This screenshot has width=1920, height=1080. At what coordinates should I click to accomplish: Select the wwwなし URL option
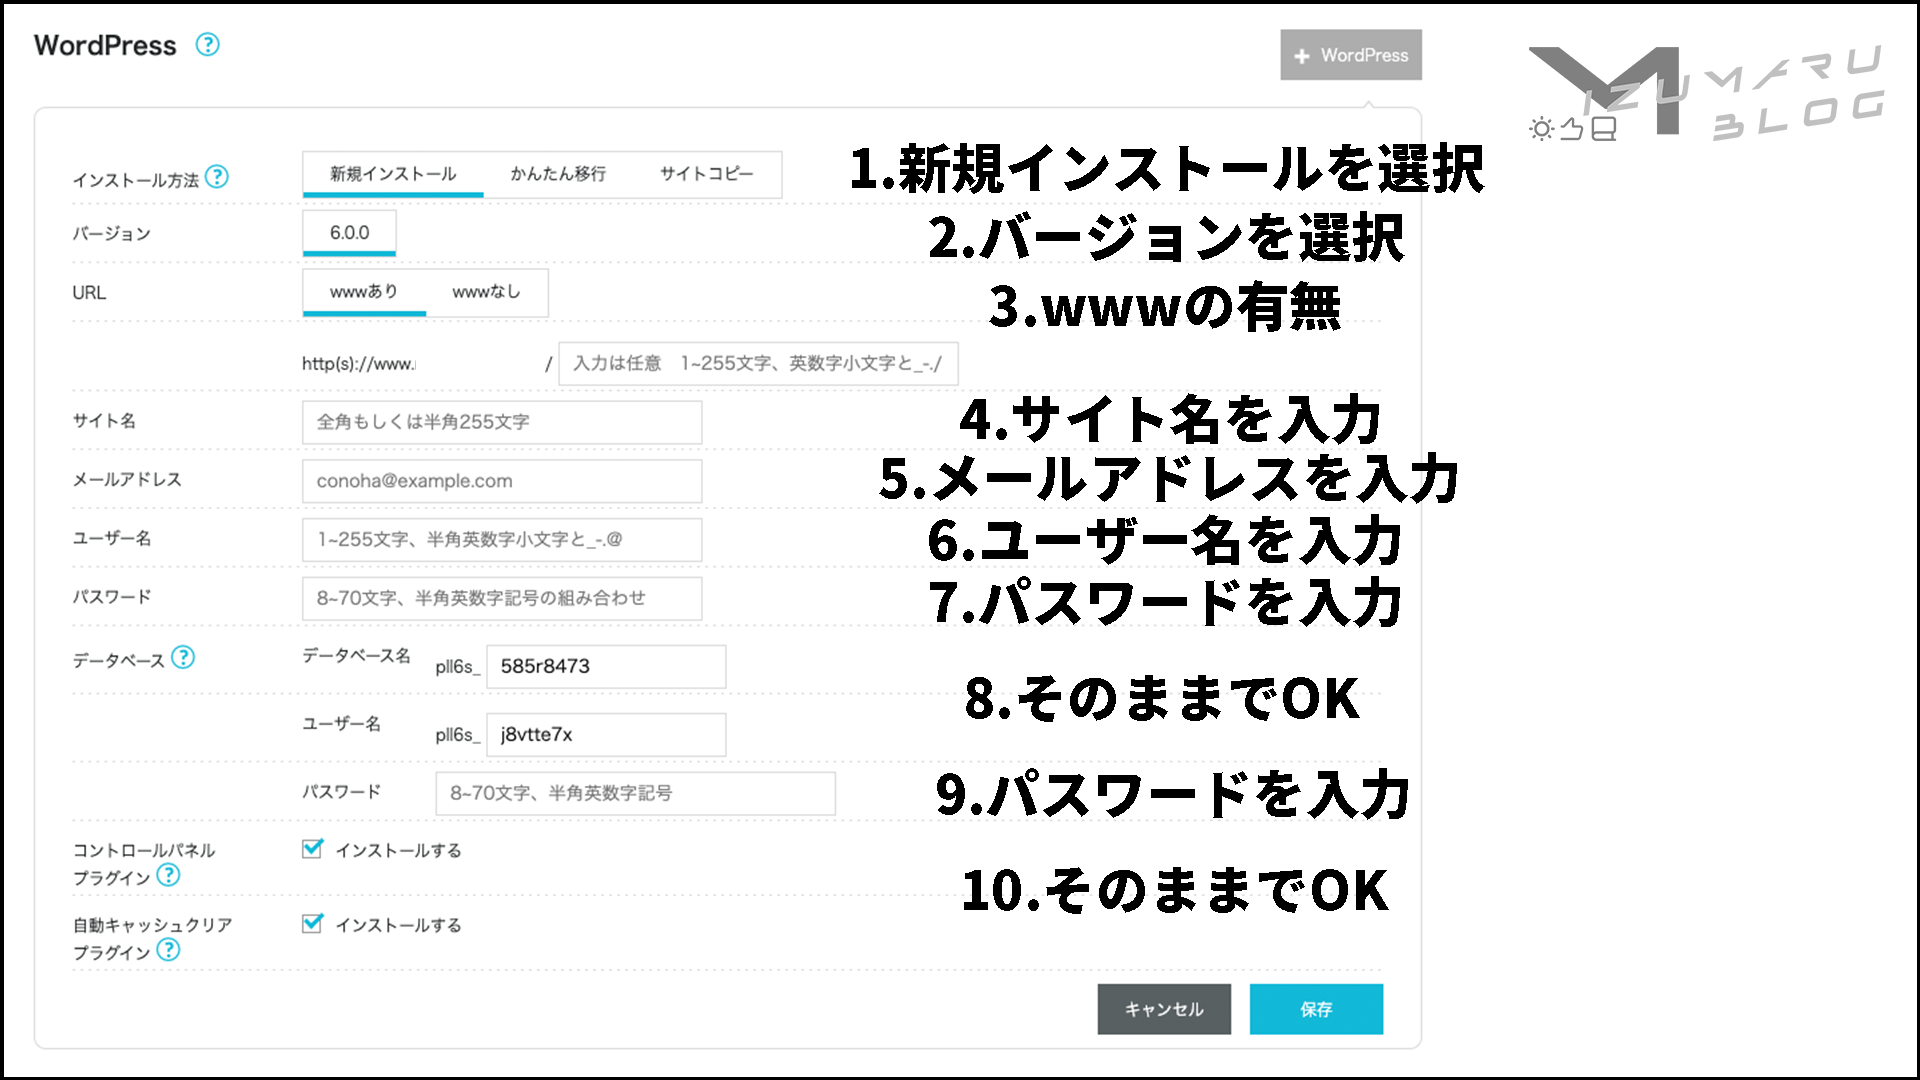[x=486, y=291]
